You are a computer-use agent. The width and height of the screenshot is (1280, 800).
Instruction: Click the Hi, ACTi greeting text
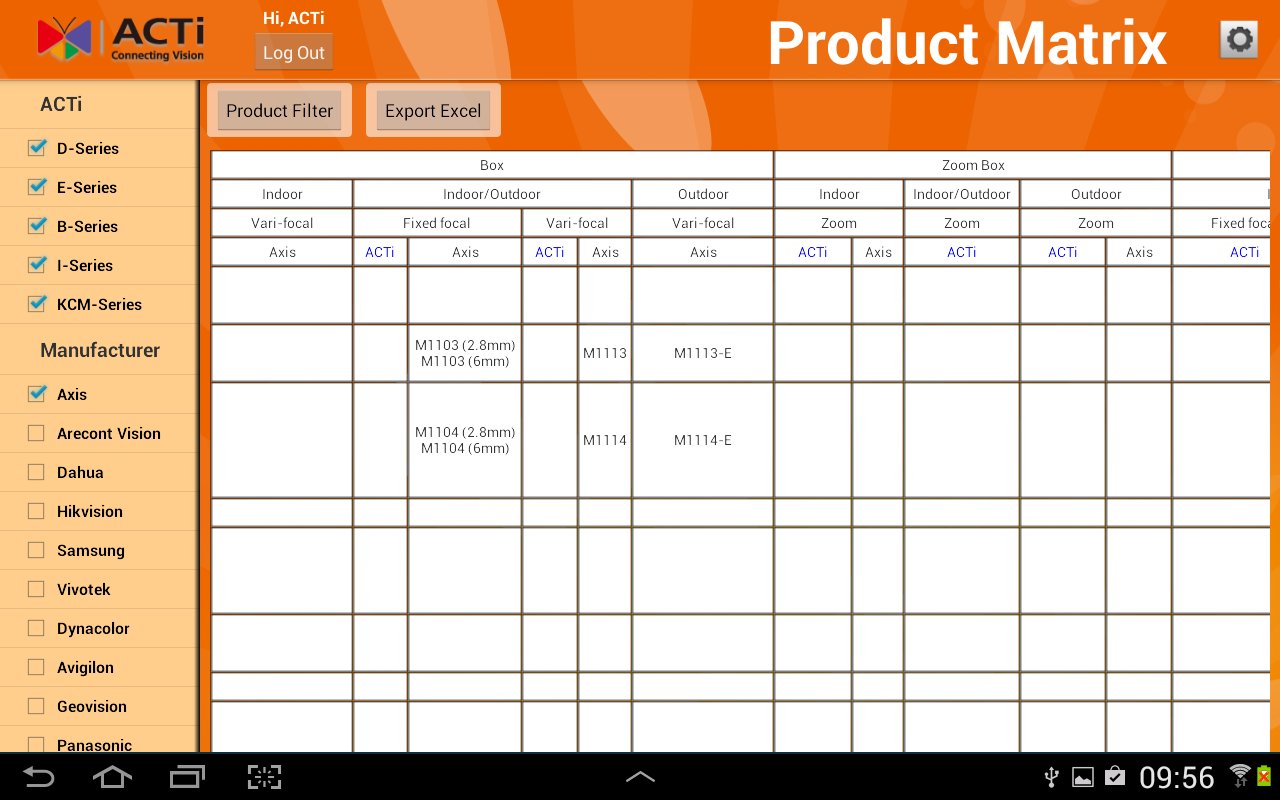293,18
